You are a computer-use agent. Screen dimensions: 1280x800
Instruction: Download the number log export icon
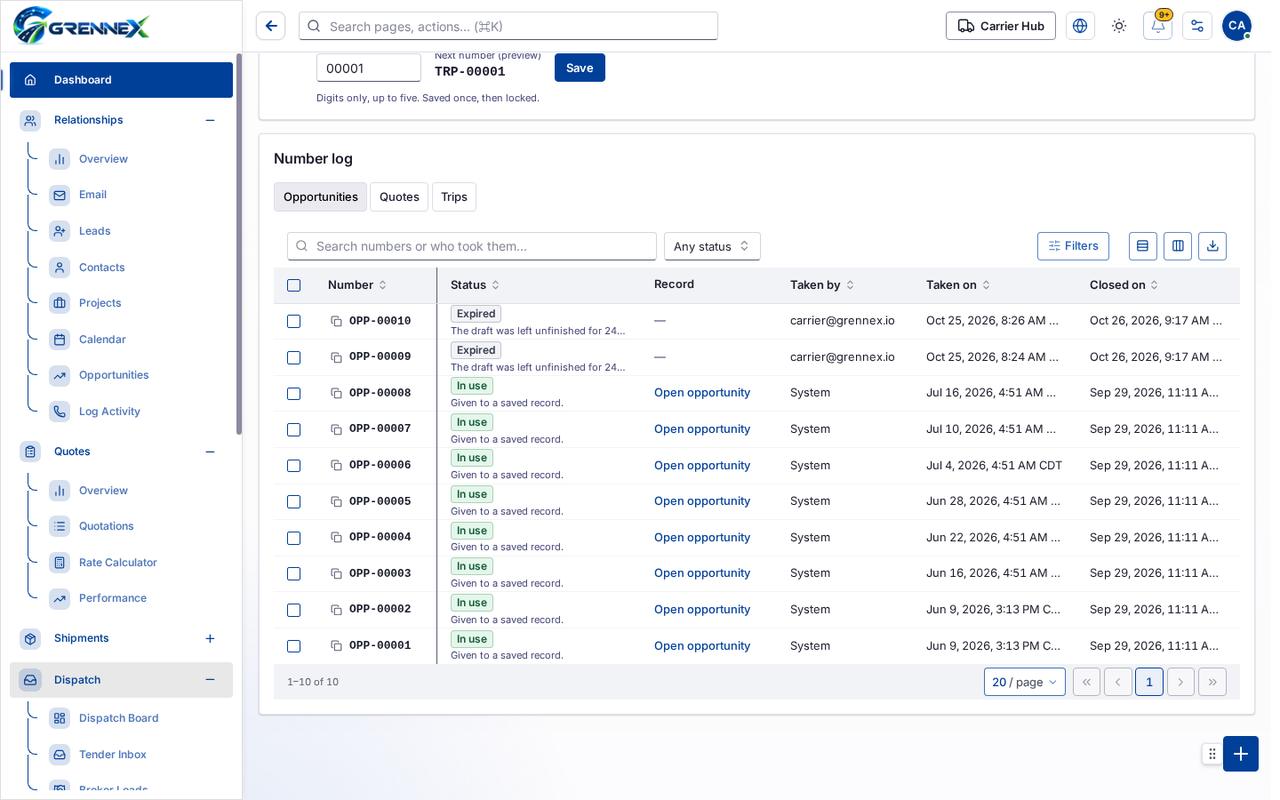[1212, 246]
